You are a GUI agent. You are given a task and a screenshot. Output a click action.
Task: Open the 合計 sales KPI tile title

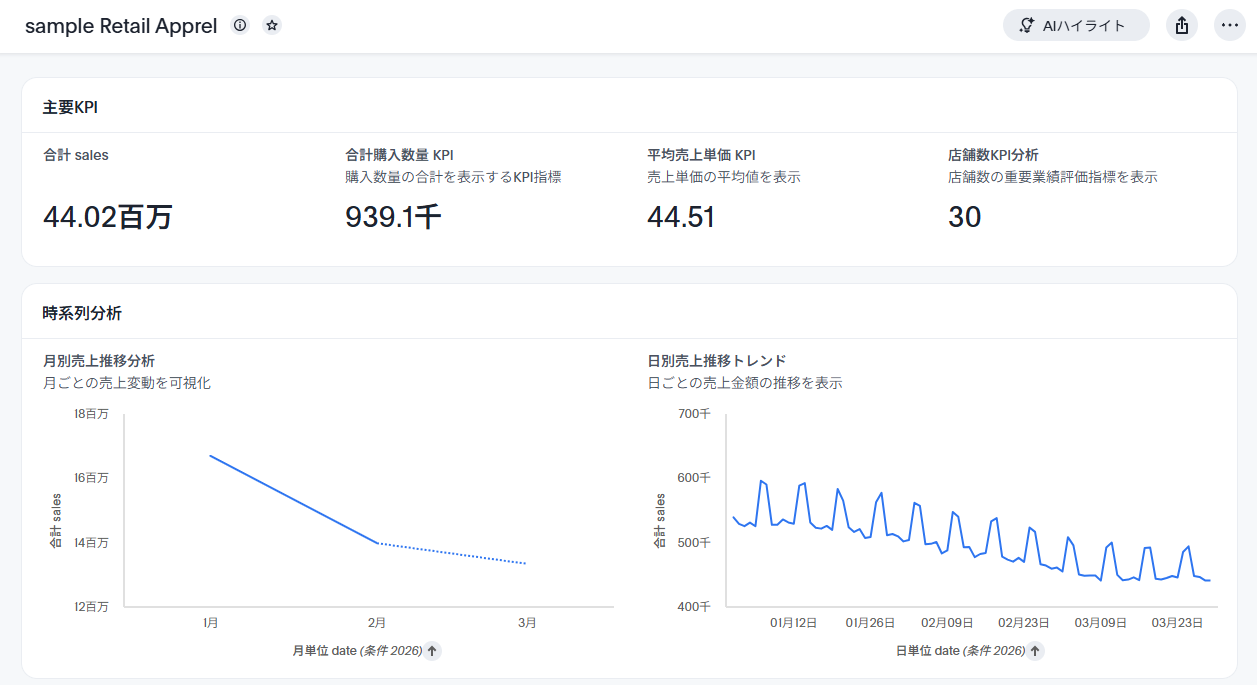(76, 155)
